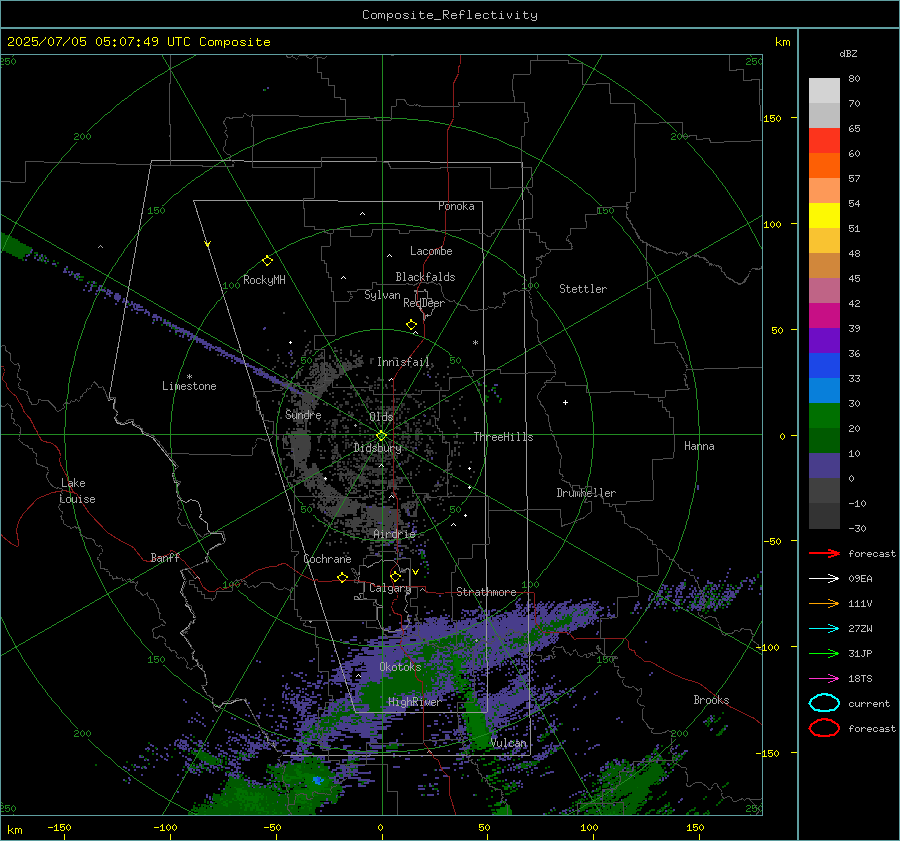Click the 'current' text in the legend

[869, 703]
